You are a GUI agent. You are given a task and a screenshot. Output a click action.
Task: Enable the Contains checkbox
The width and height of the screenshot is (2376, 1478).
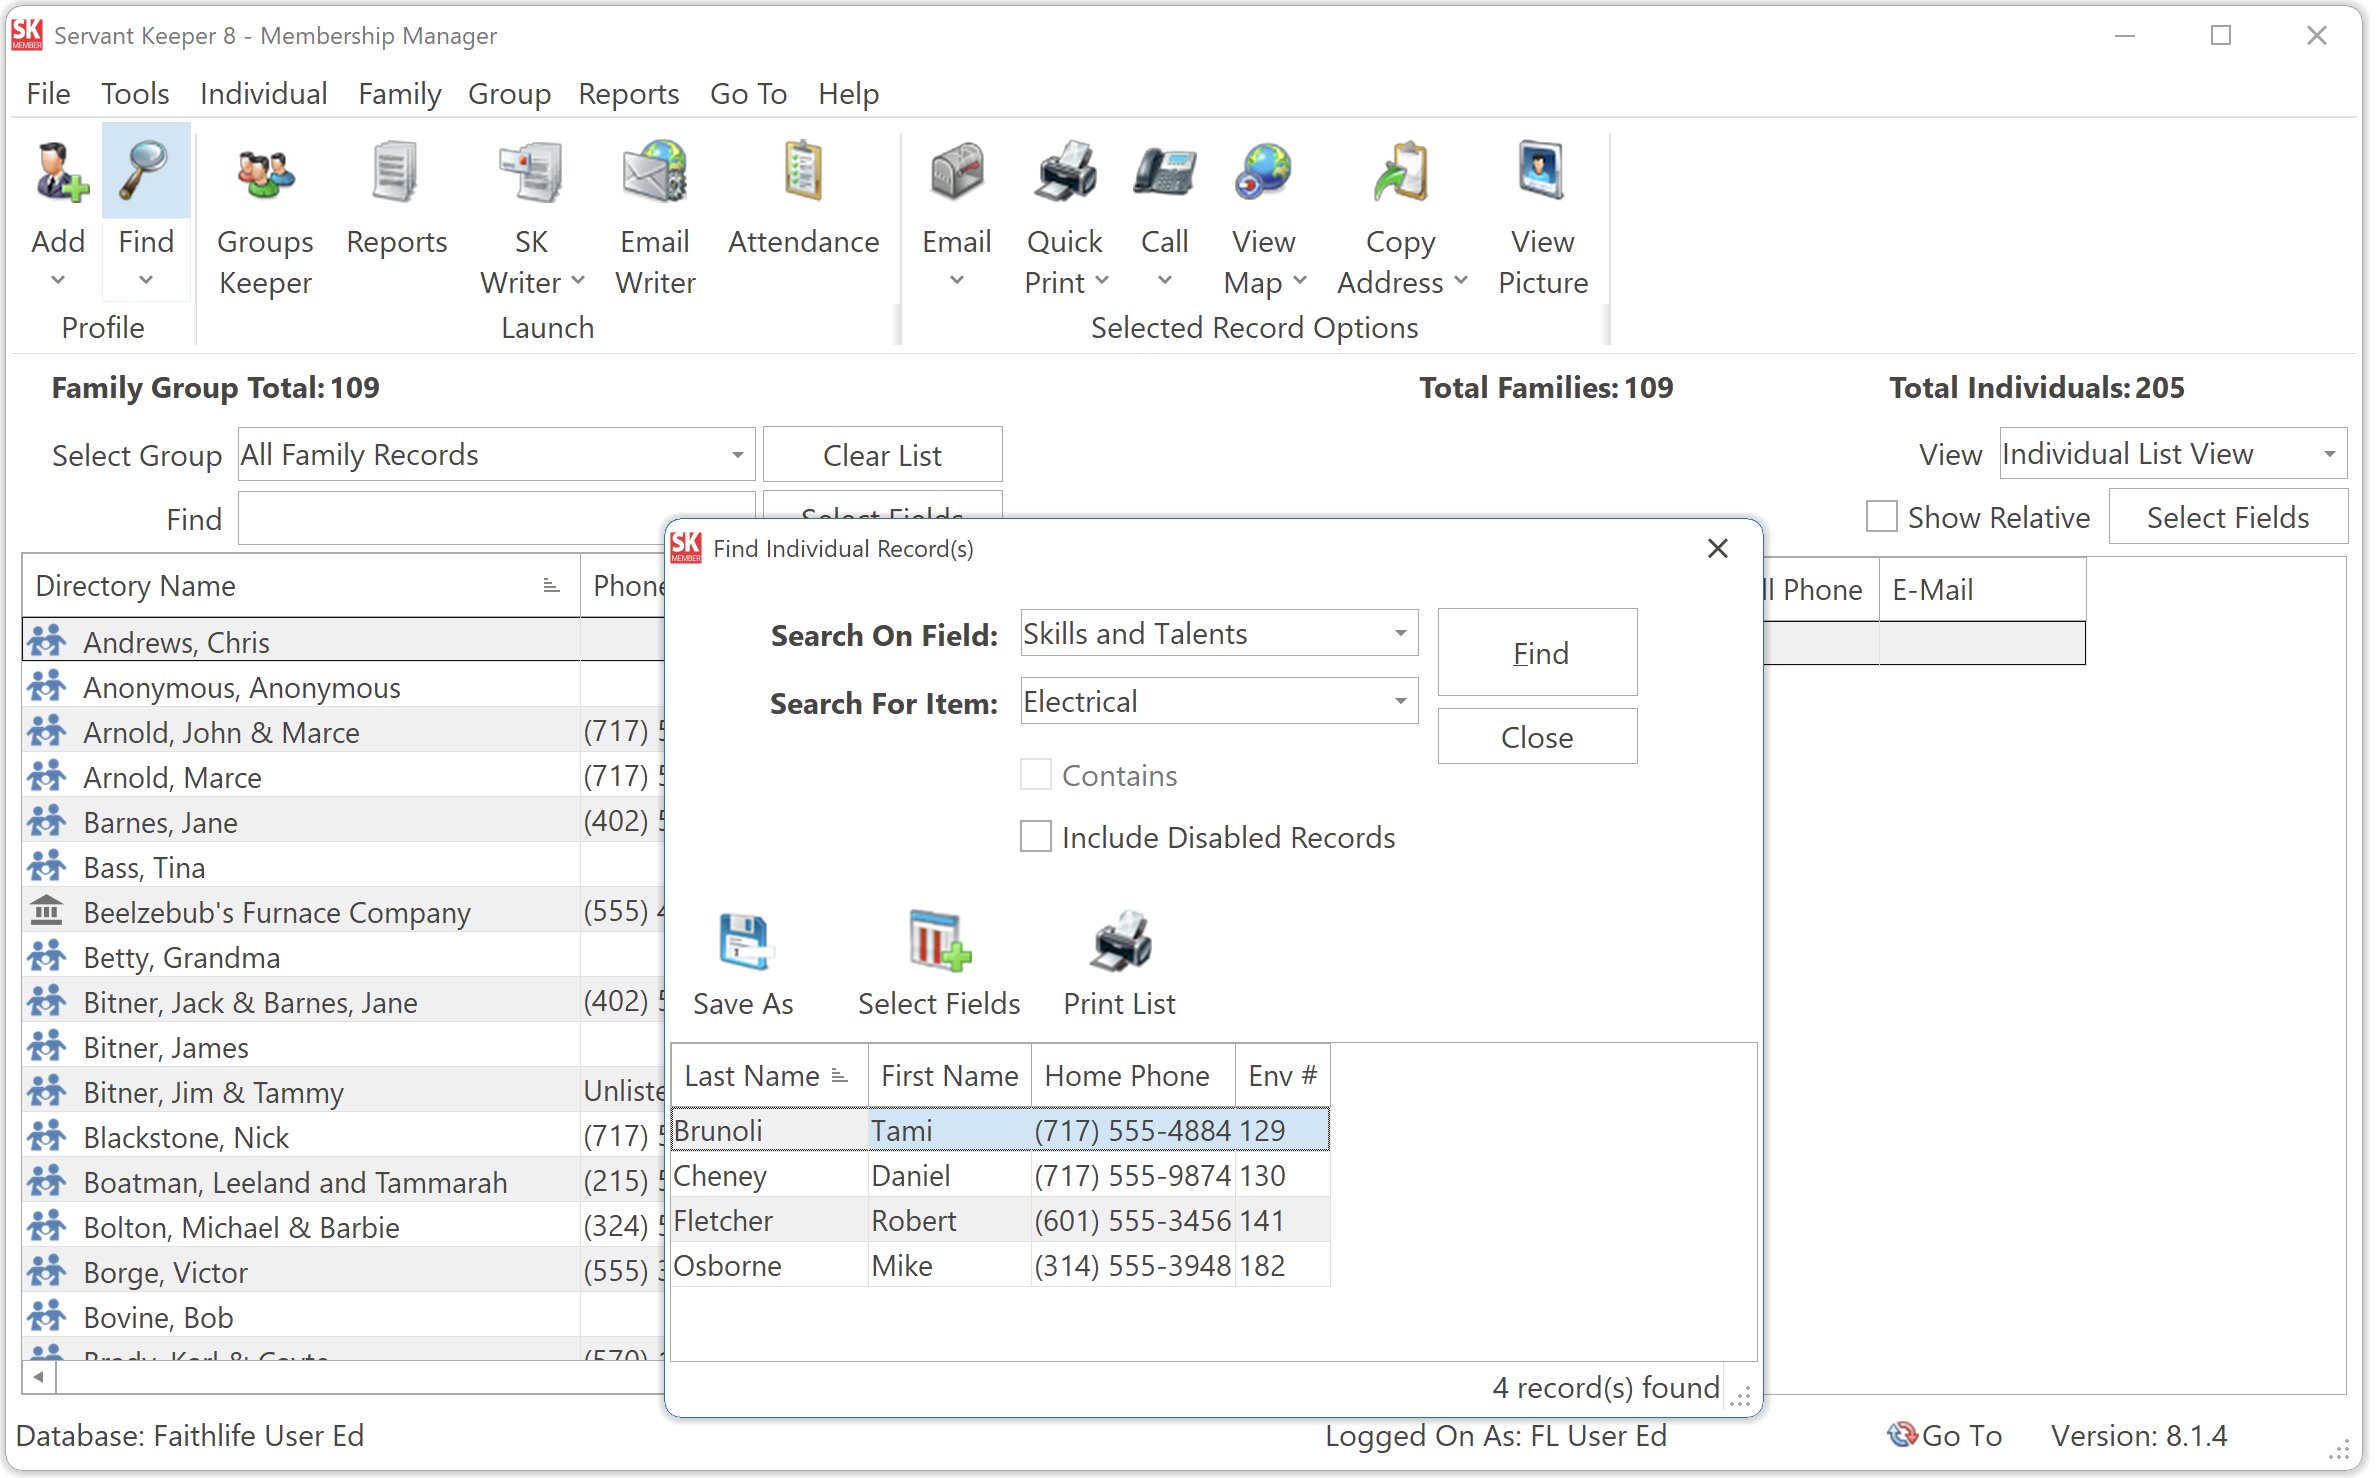(x=1035, y=774)
